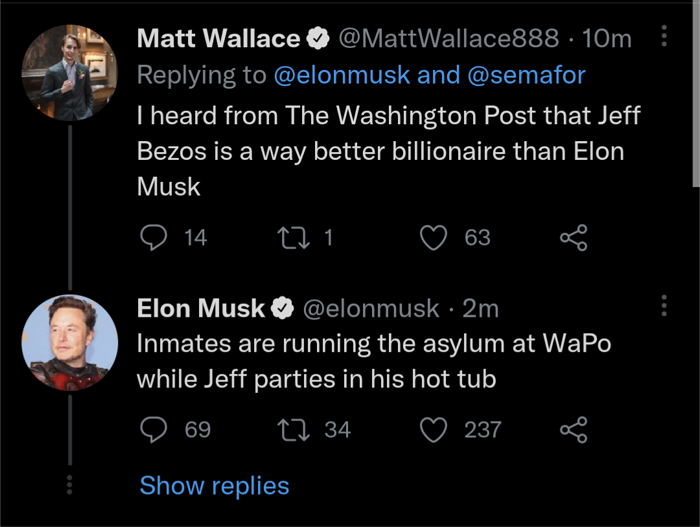Like Matt Wallace's tweet
700x527 pixels.
432,237
